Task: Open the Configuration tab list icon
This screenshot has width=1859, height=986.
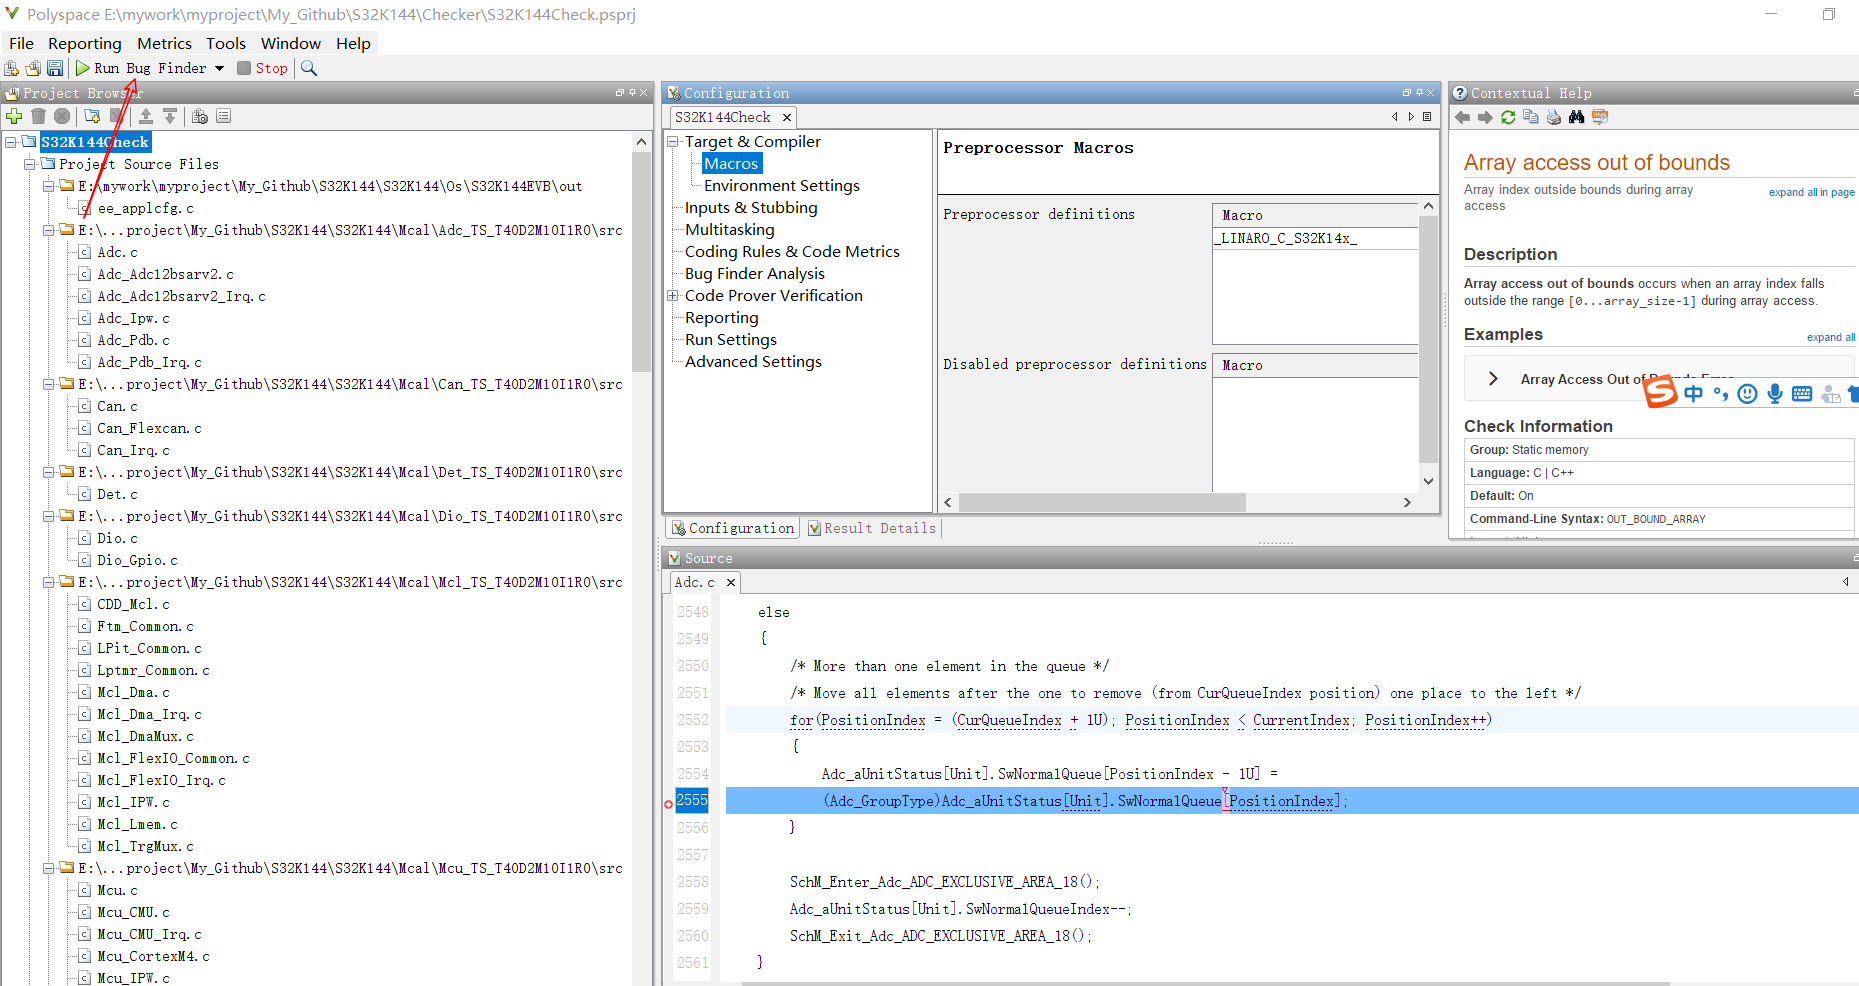Action: tap(1427, 117)
